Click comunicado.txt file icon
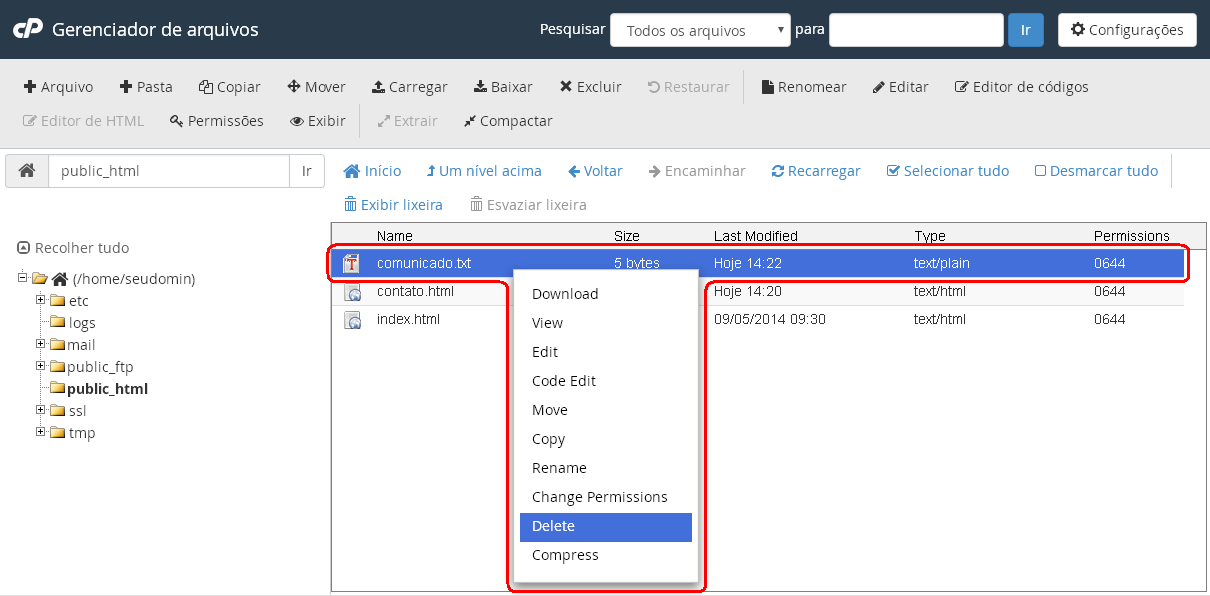 coord(352,263)
